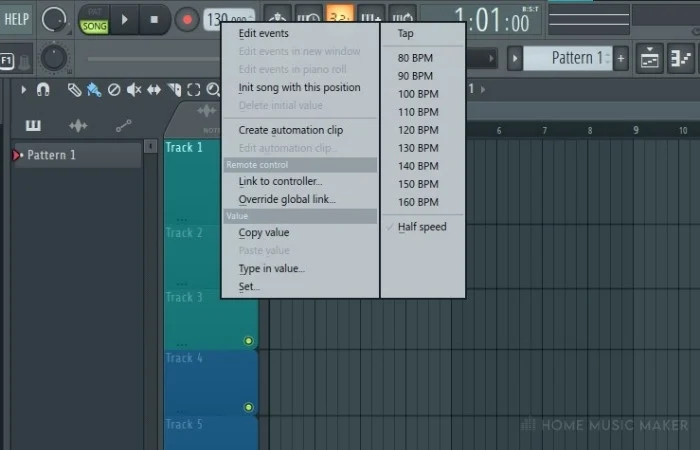700x450 pixels.
Task: Adjust the master volume knob
Action: 54,19
